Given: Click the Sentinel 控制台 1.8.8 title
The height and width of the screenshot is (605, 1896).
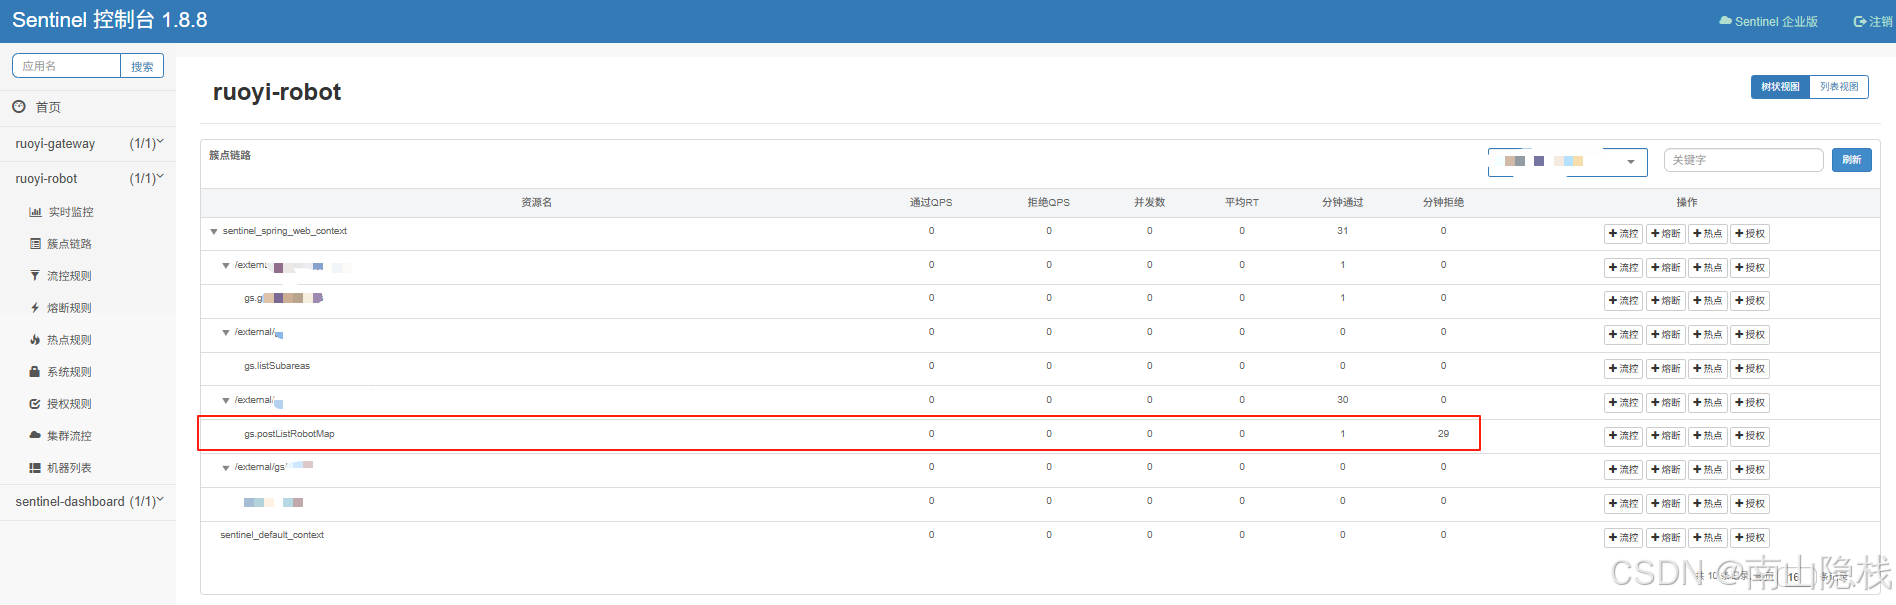Looking at the screenshot, I should pos(110,20).
